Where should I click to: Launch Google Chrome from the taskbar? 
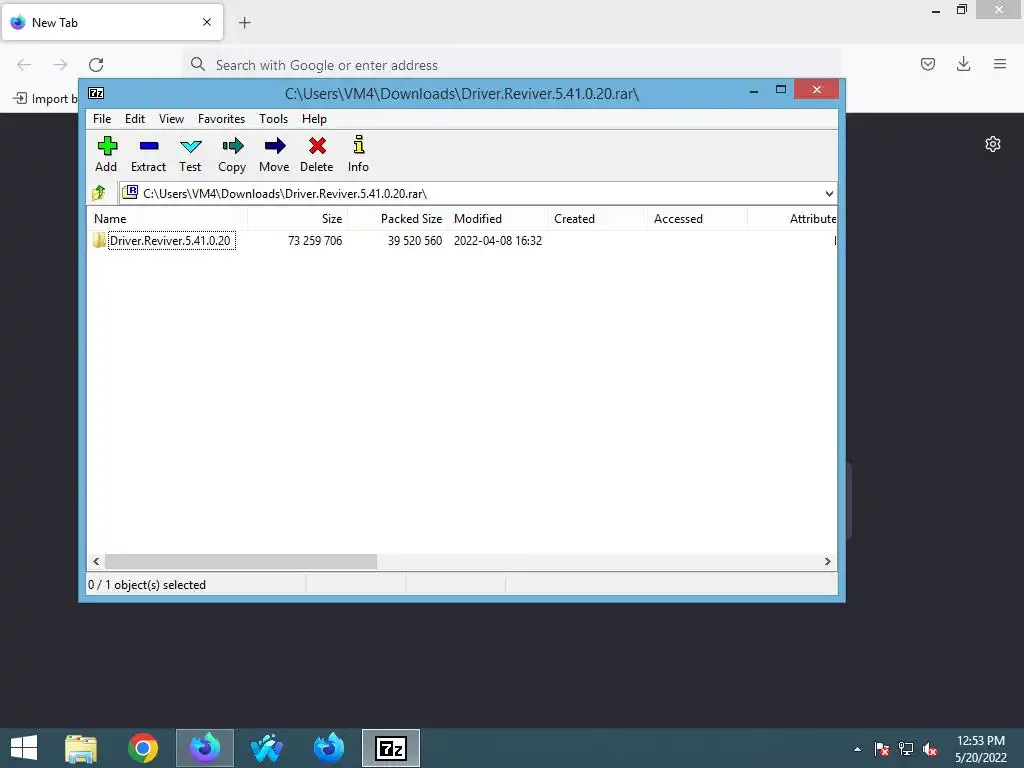pyautogui.click(x=143, y=748)
